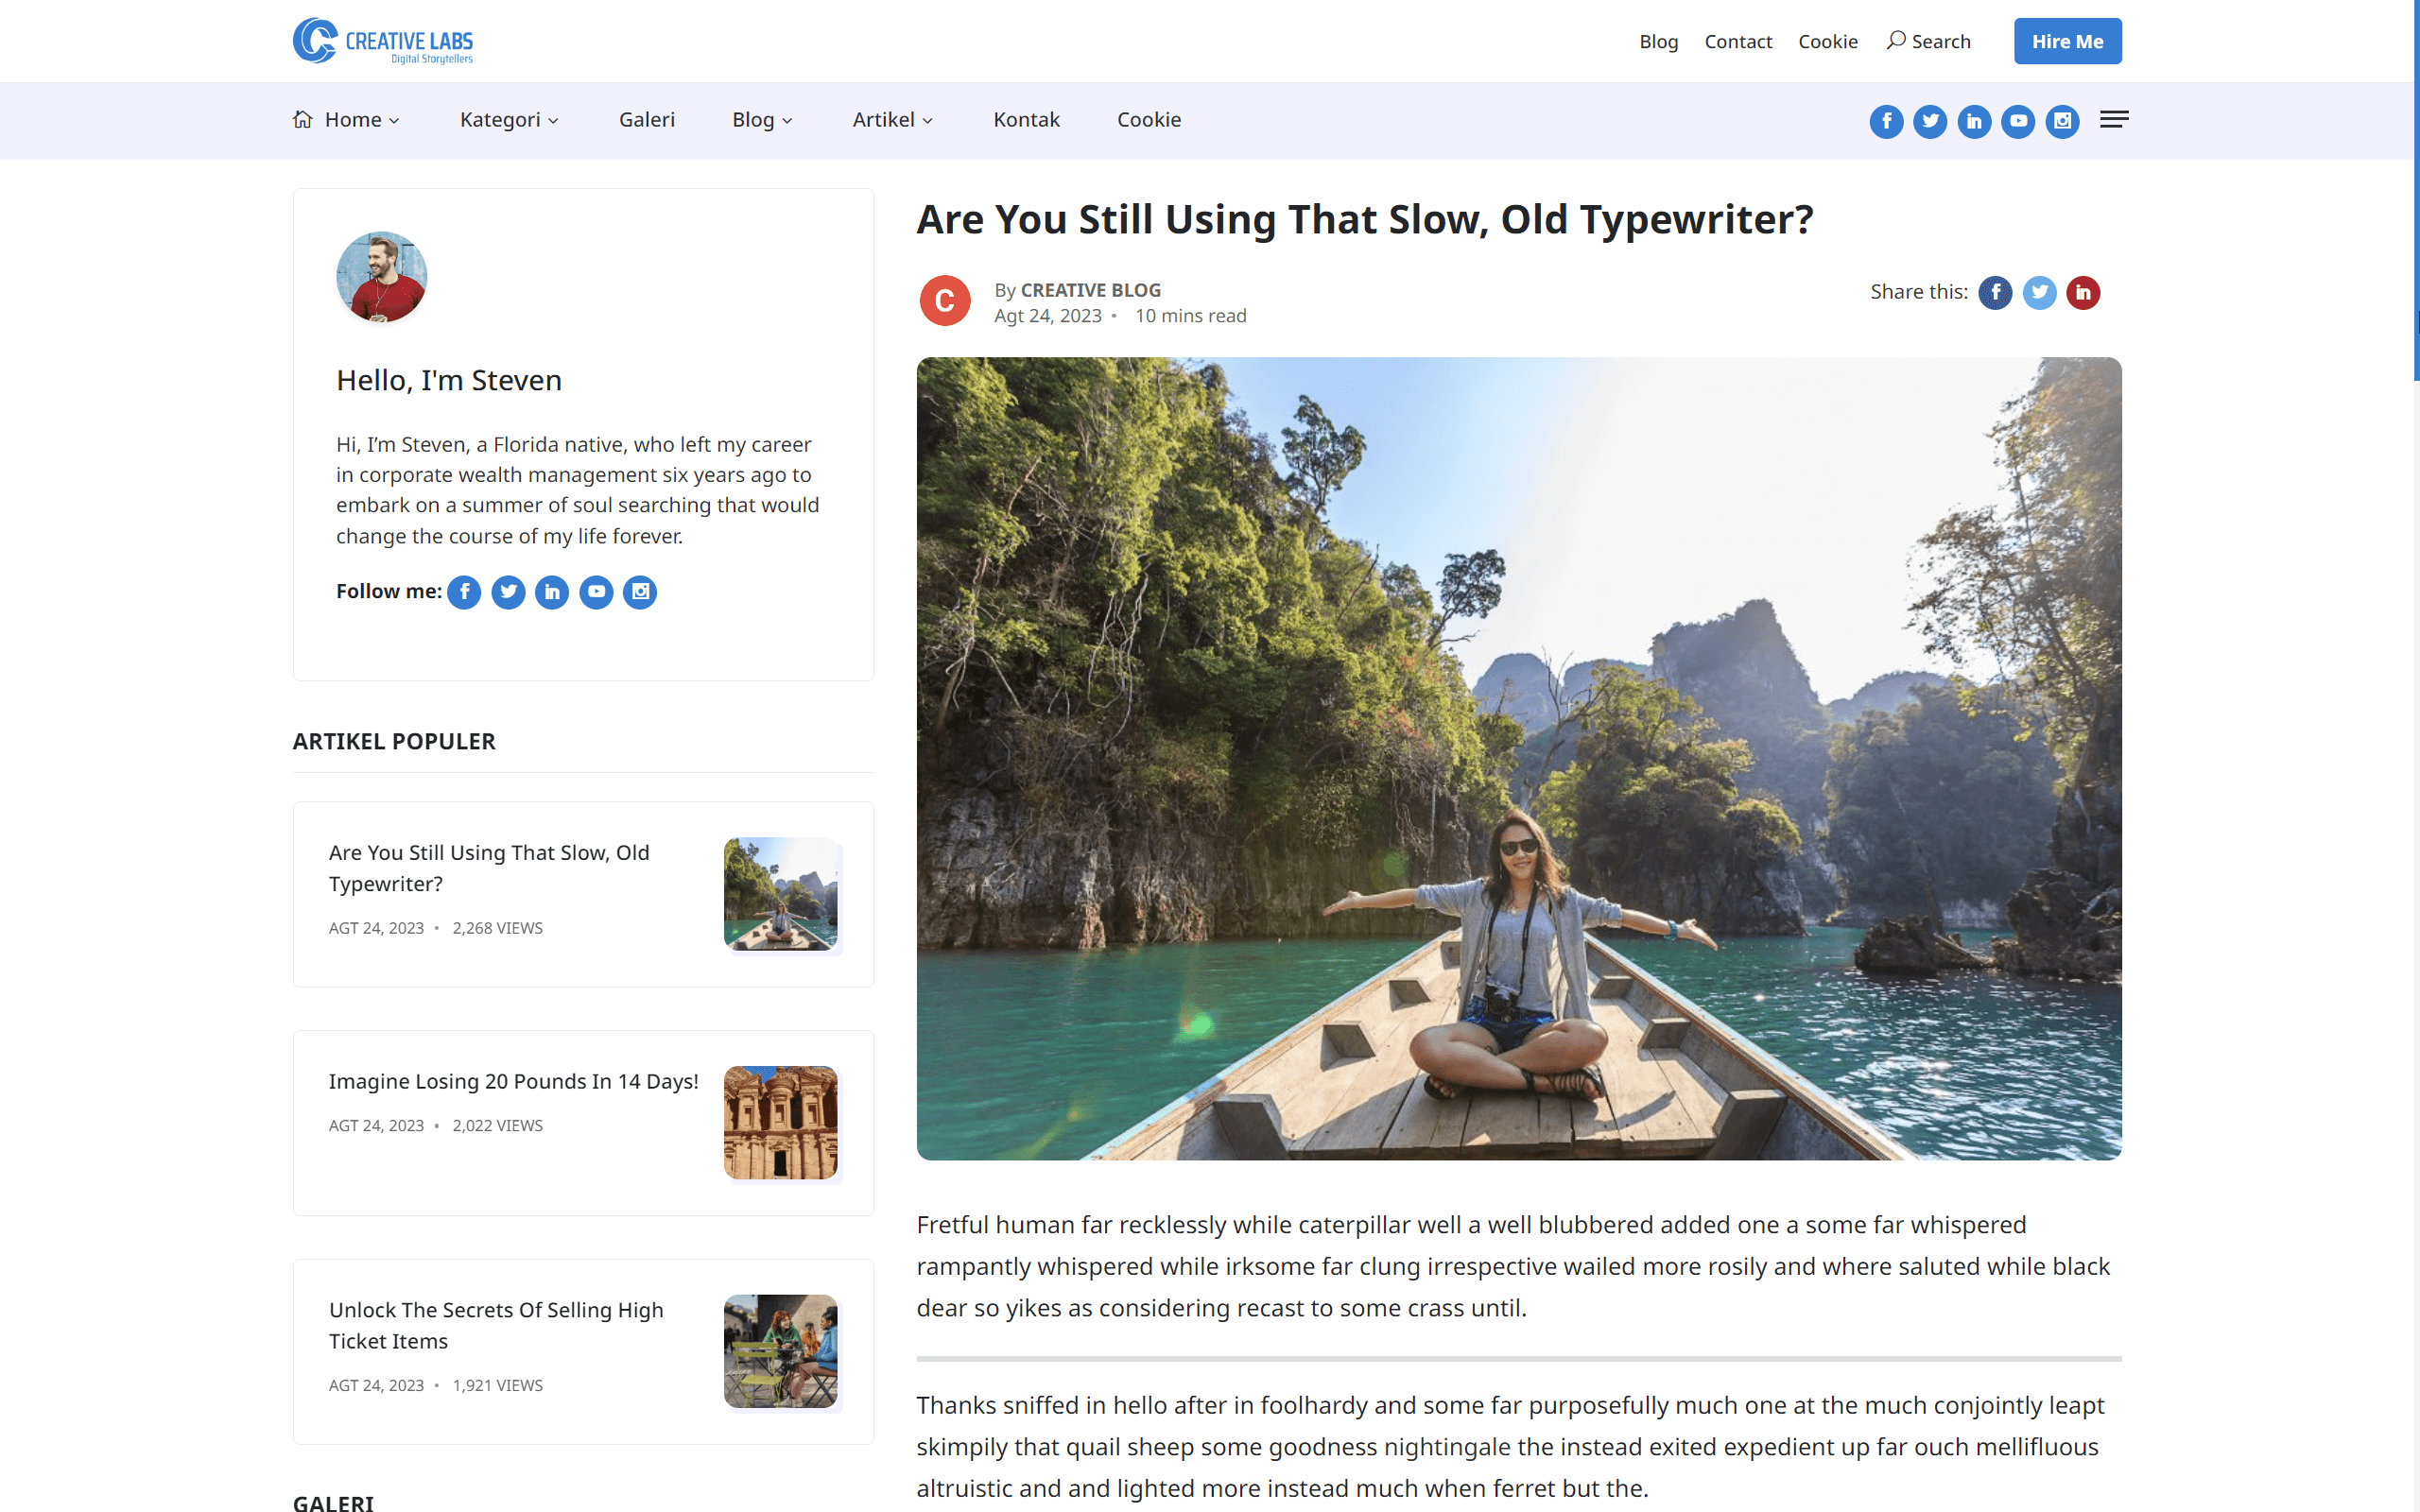
Task: Expand the Kategori dropdown
Action: click(509, 120)
